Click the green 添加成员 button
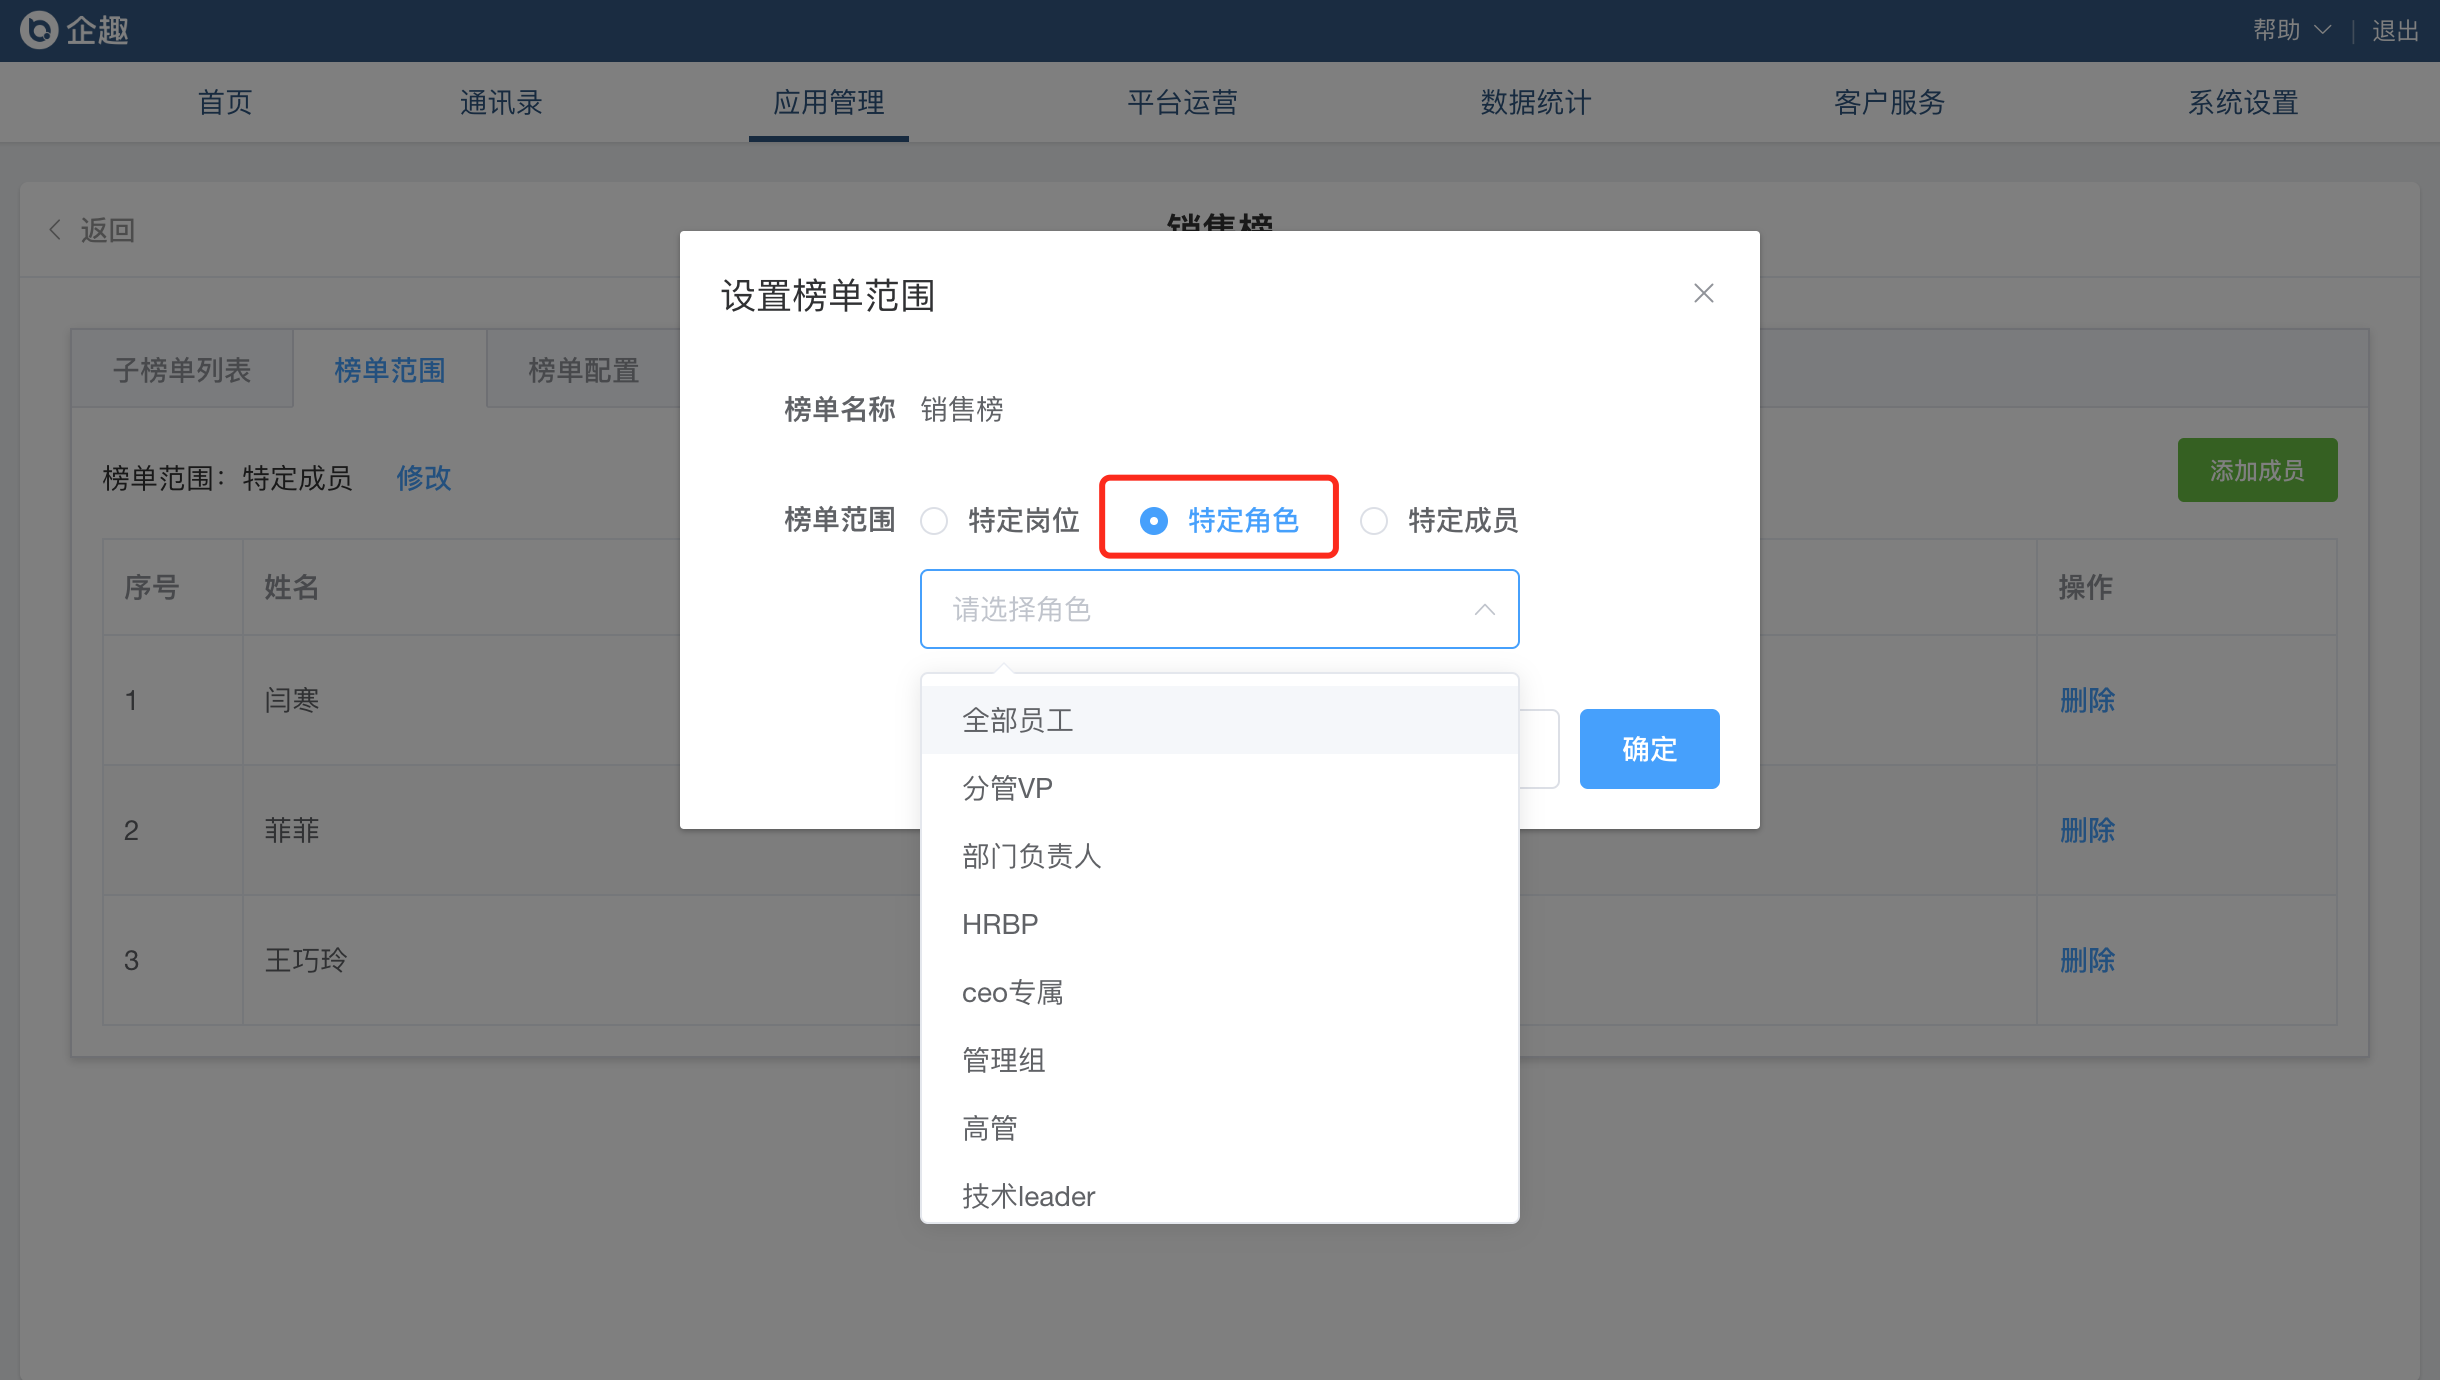Viewport: 2440px width, 1380px height. click(2257, 470)
